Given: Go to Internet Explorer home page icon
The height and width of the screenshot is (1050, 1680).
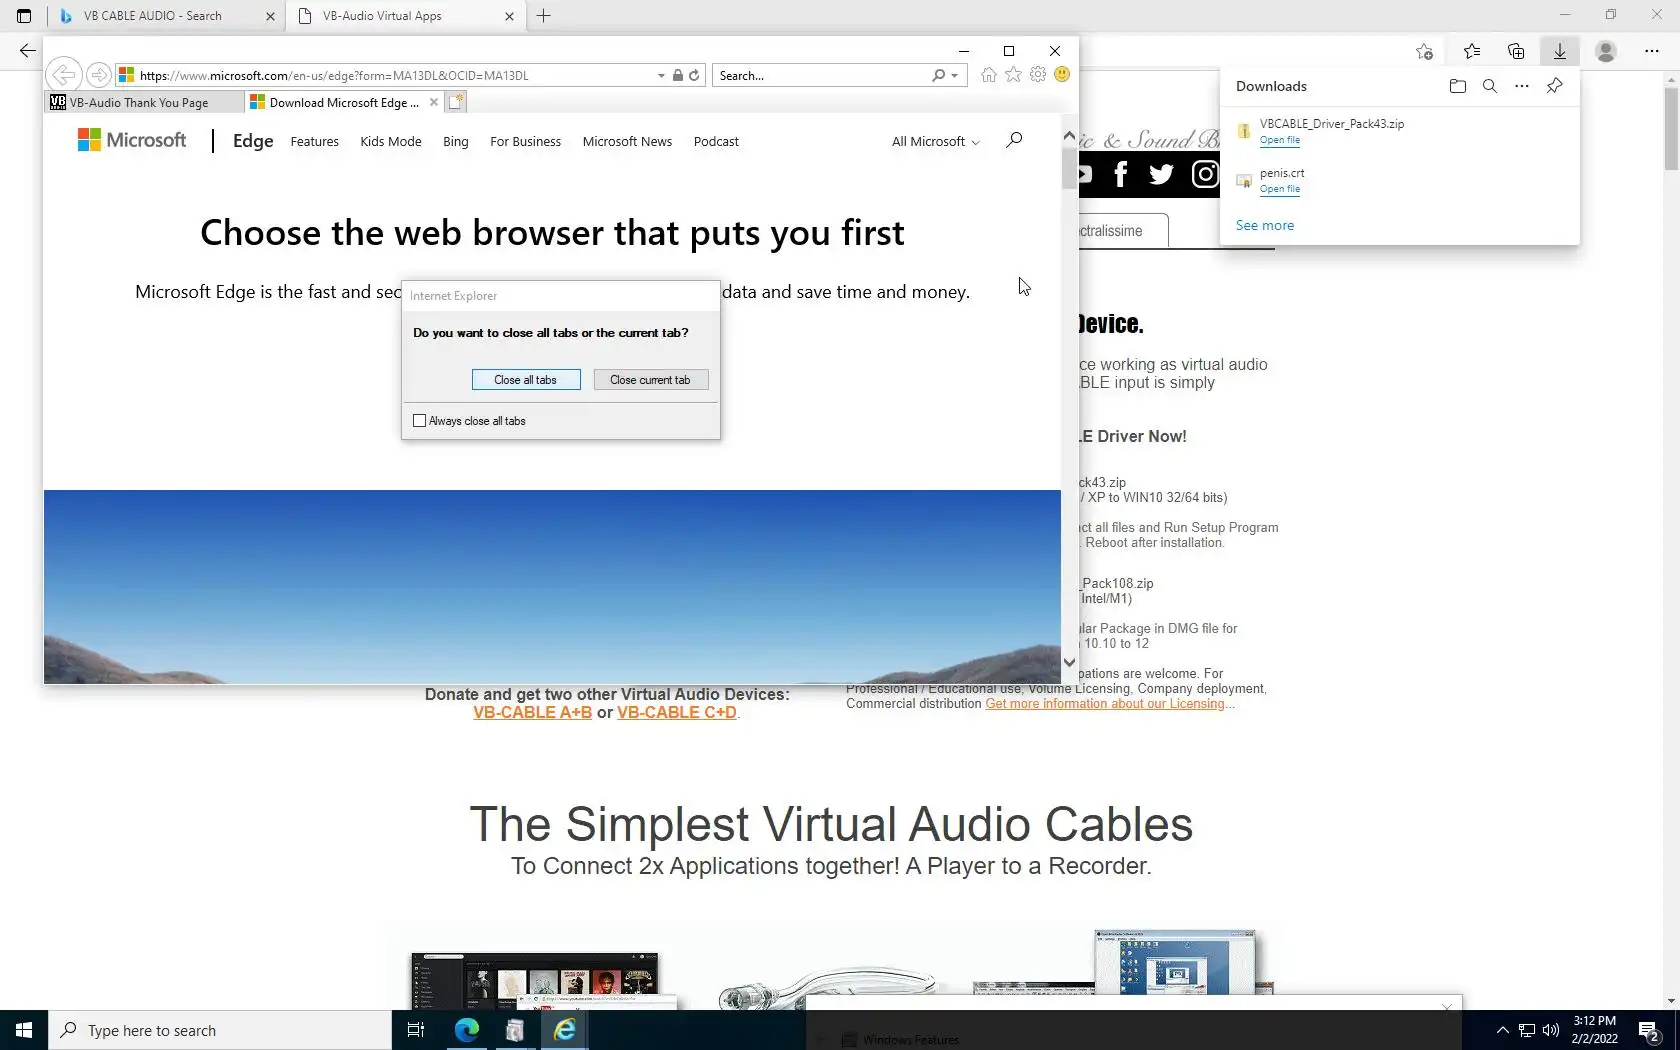Looking at the screenshot, I should tap(989, 75).
